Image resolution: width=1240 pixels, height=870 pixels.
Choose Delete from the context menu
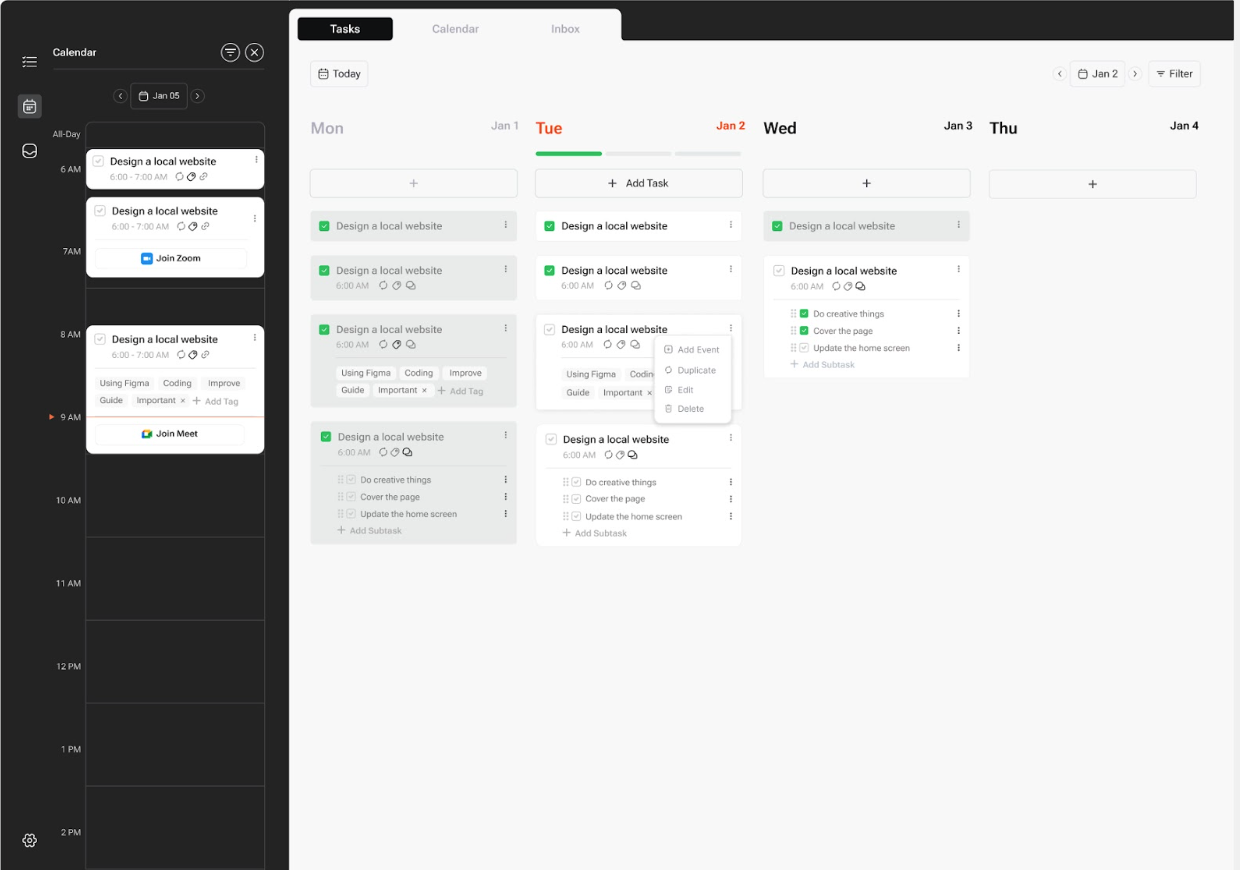point(684,409)
